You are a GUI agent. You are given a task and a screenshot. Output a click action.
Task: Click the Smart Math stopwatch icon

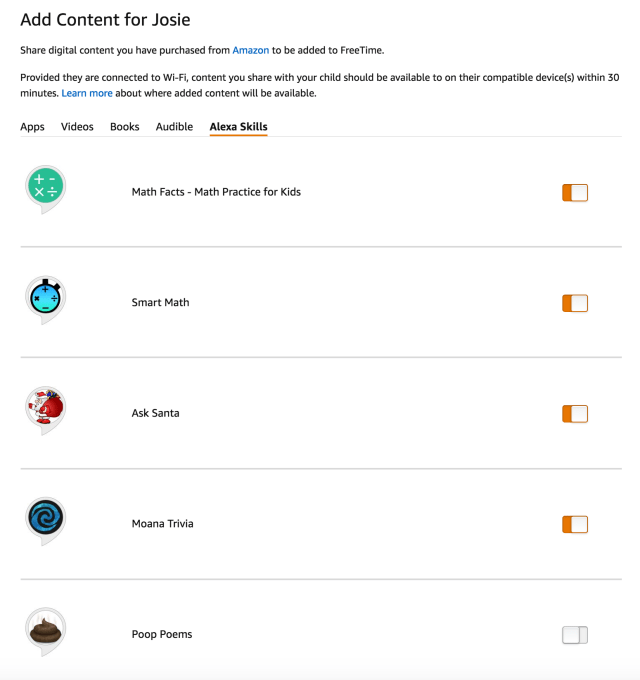[46, 300]
